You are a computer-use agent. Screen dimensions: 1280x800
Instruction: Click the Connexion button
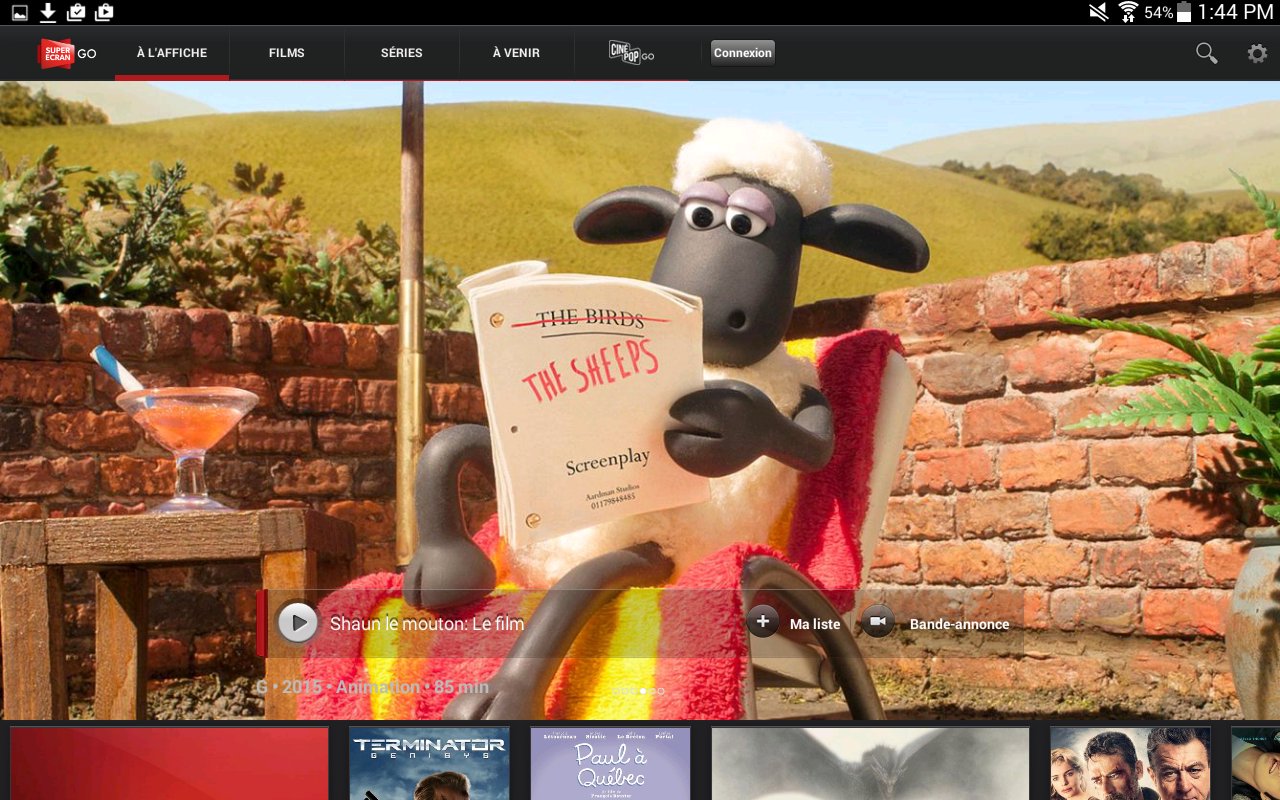[x=743, y=53]
